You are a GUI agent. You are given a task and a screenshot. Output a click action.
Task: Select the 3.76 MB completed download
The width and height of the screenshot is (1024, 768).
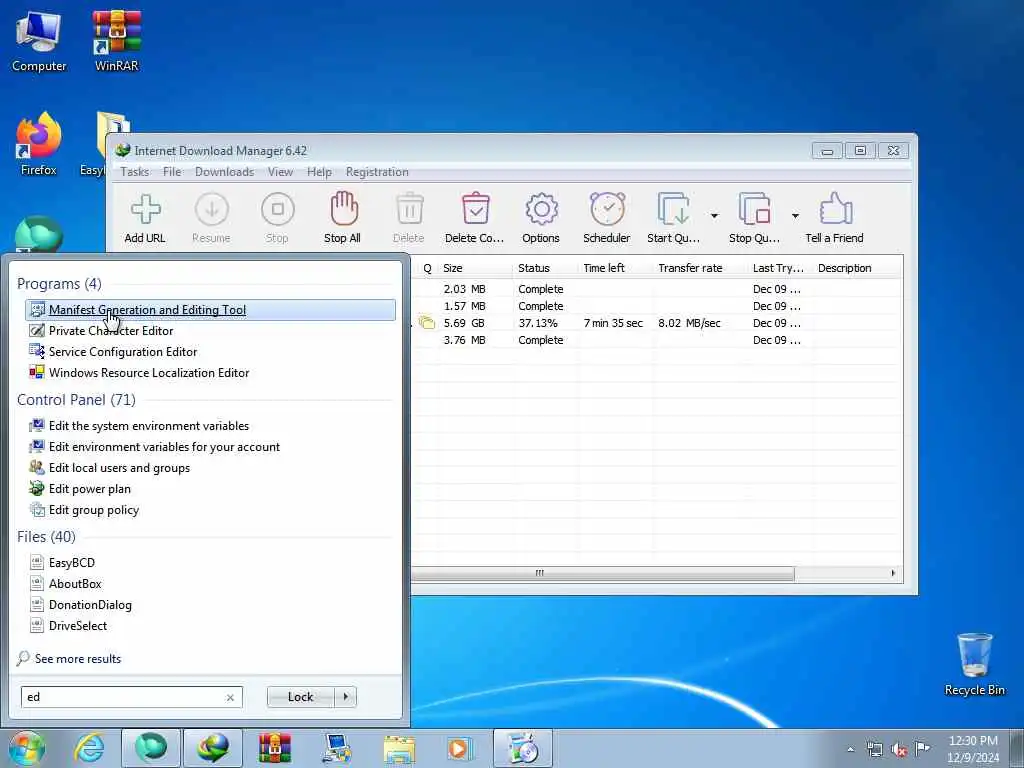point(656,340)
